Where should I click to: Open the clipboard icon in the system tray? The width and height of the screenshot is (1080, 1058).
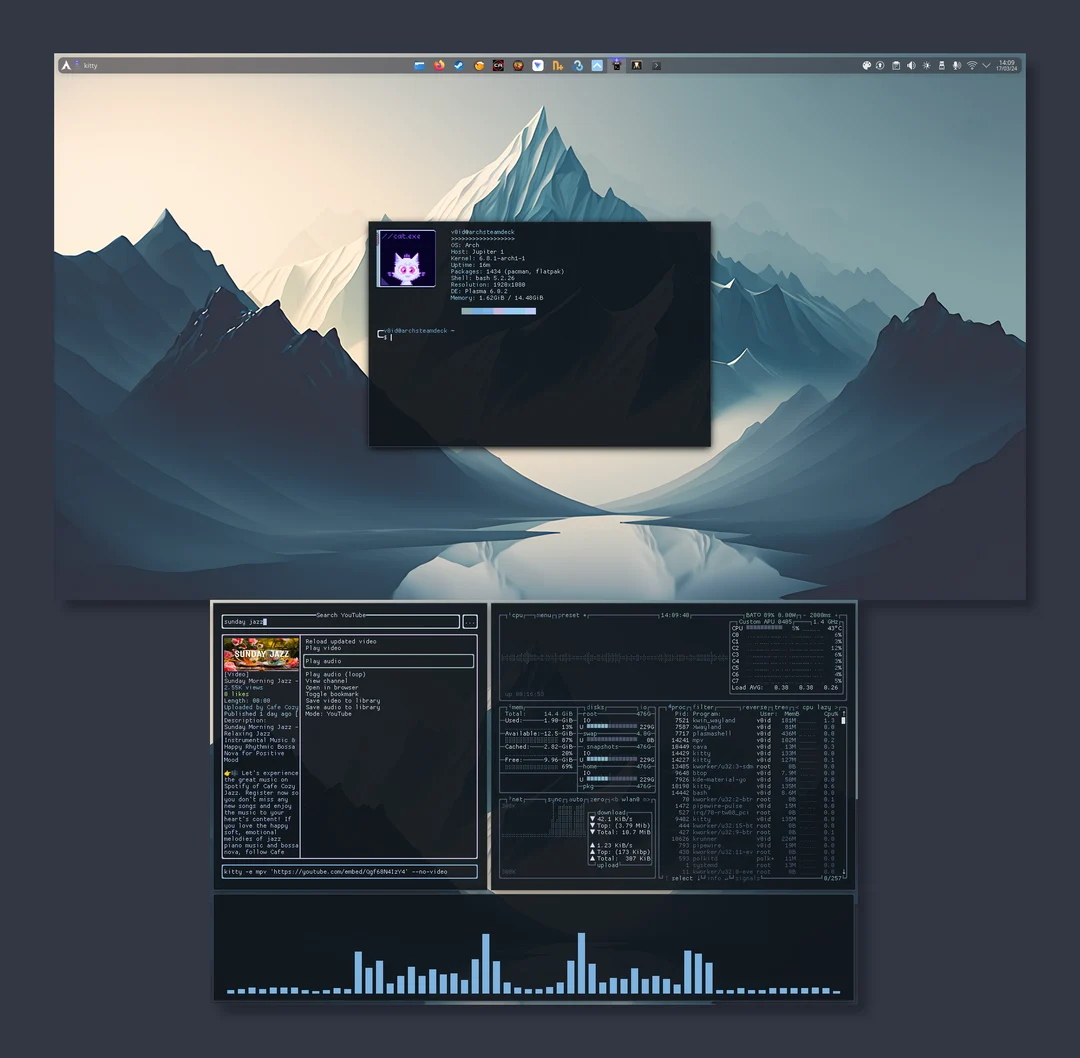pos(897,65)
